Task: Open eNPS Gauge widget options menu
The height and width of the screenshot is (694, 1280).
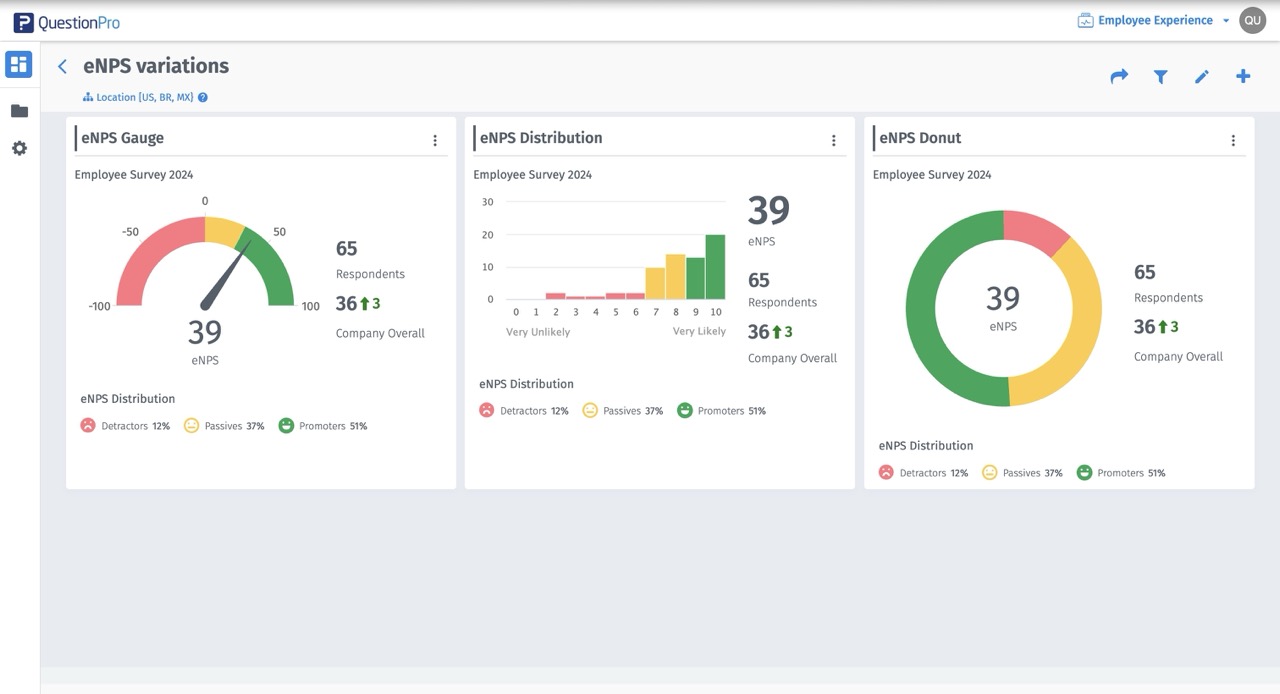Action: click(435, 141)
